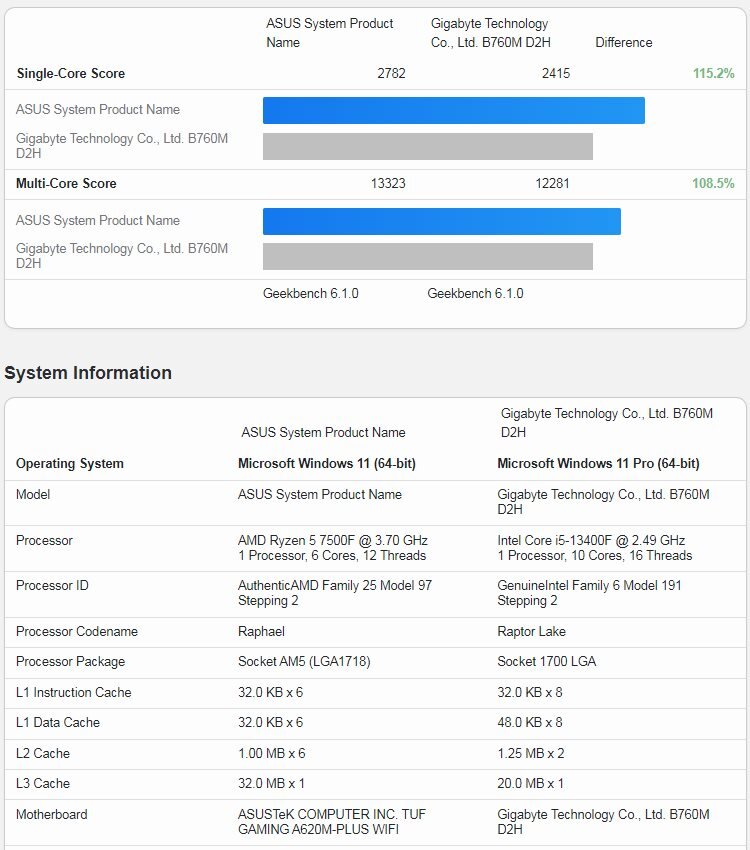The image size is (750, 850).
Task: Click Socket 1700 LGA cell
Action: (546, 661)
